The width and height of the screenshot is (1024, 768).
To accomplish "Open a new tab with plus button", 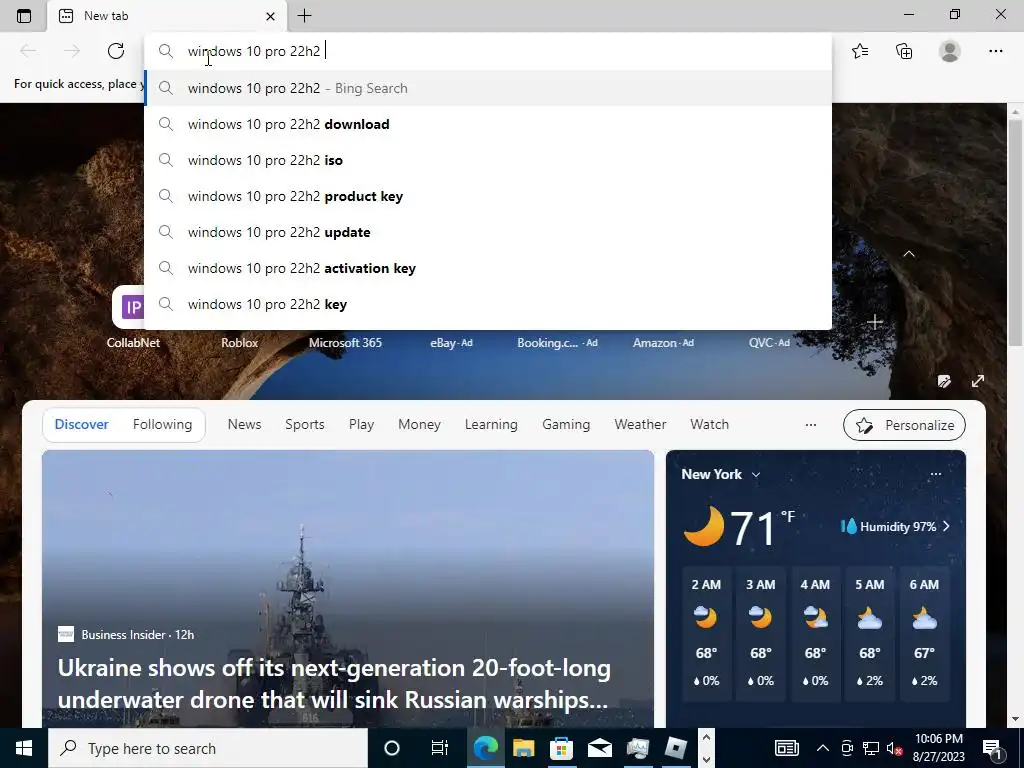I will tap(304, 16).
